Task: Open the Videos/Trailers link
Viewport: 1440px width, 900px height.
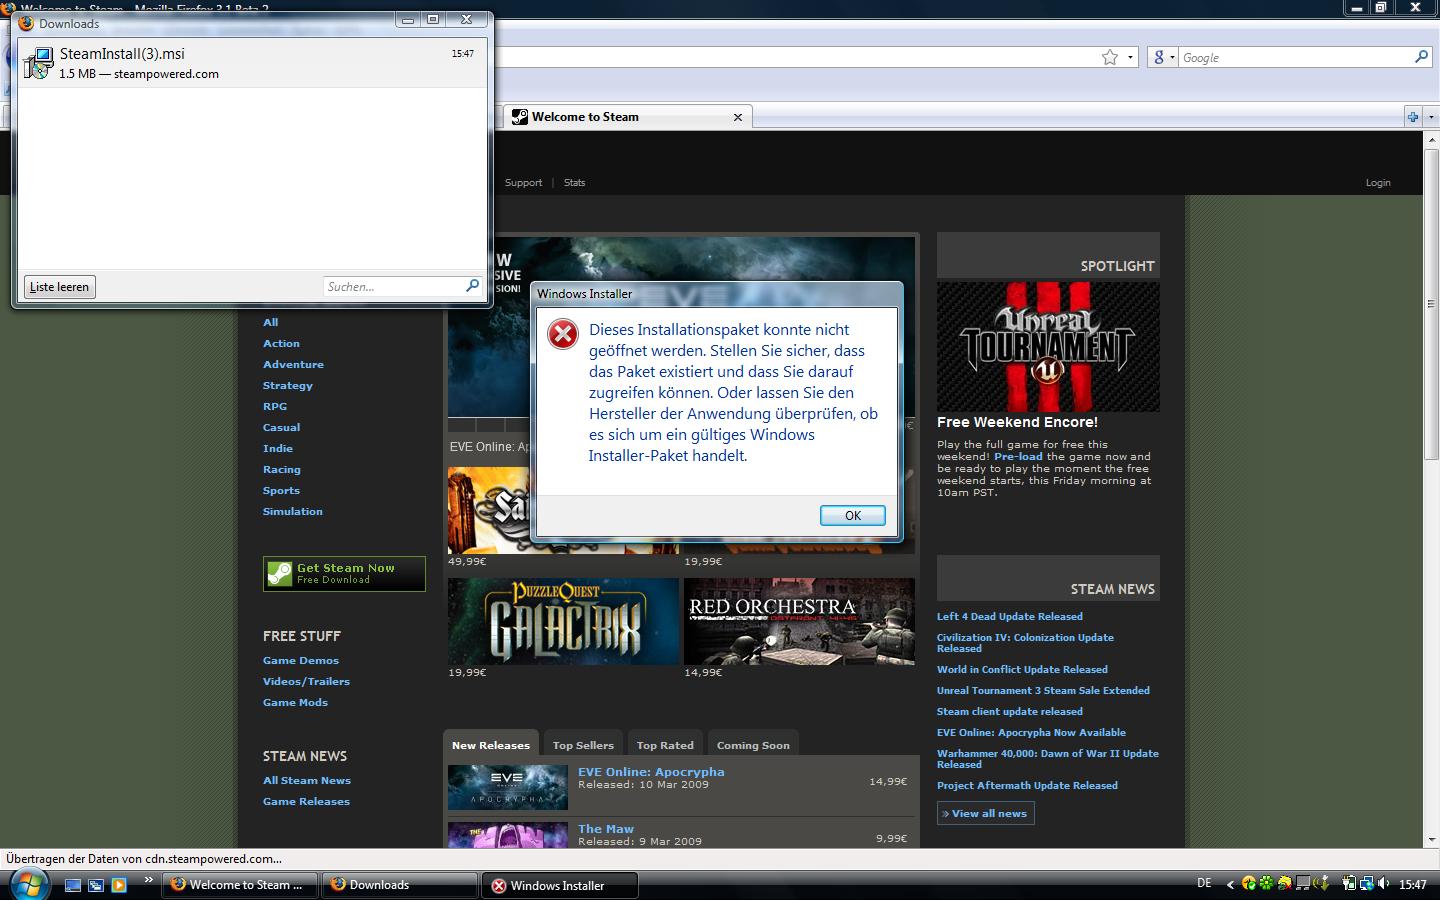Action: click(306, 681)
